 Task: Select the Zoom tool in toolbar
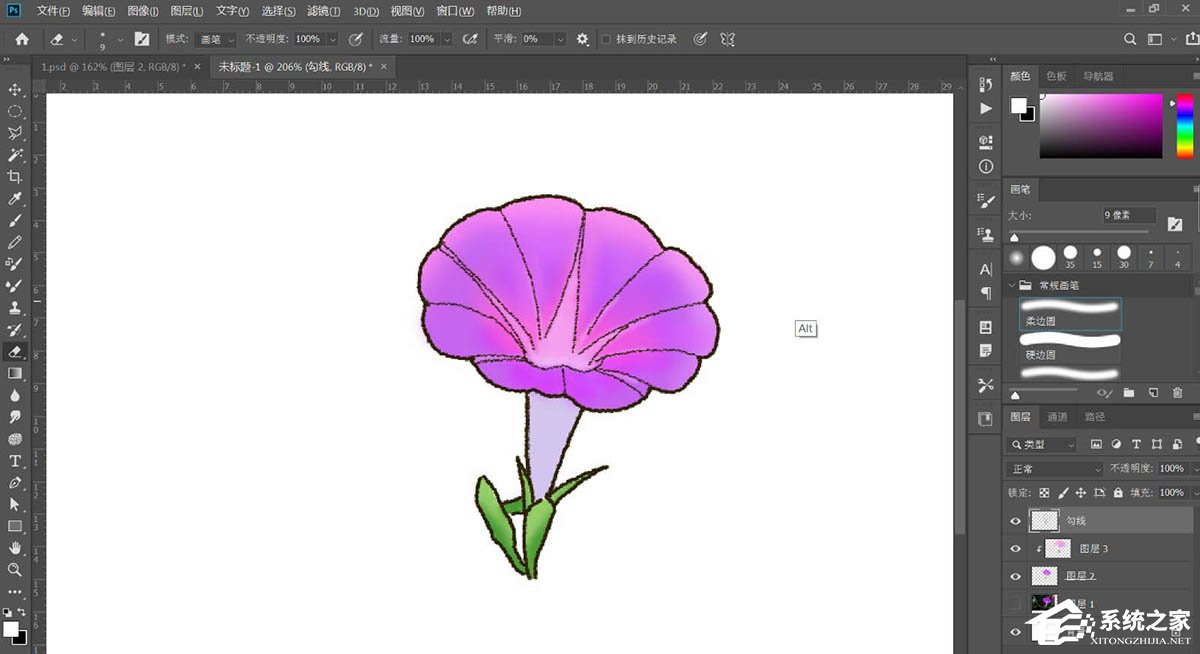15,570
